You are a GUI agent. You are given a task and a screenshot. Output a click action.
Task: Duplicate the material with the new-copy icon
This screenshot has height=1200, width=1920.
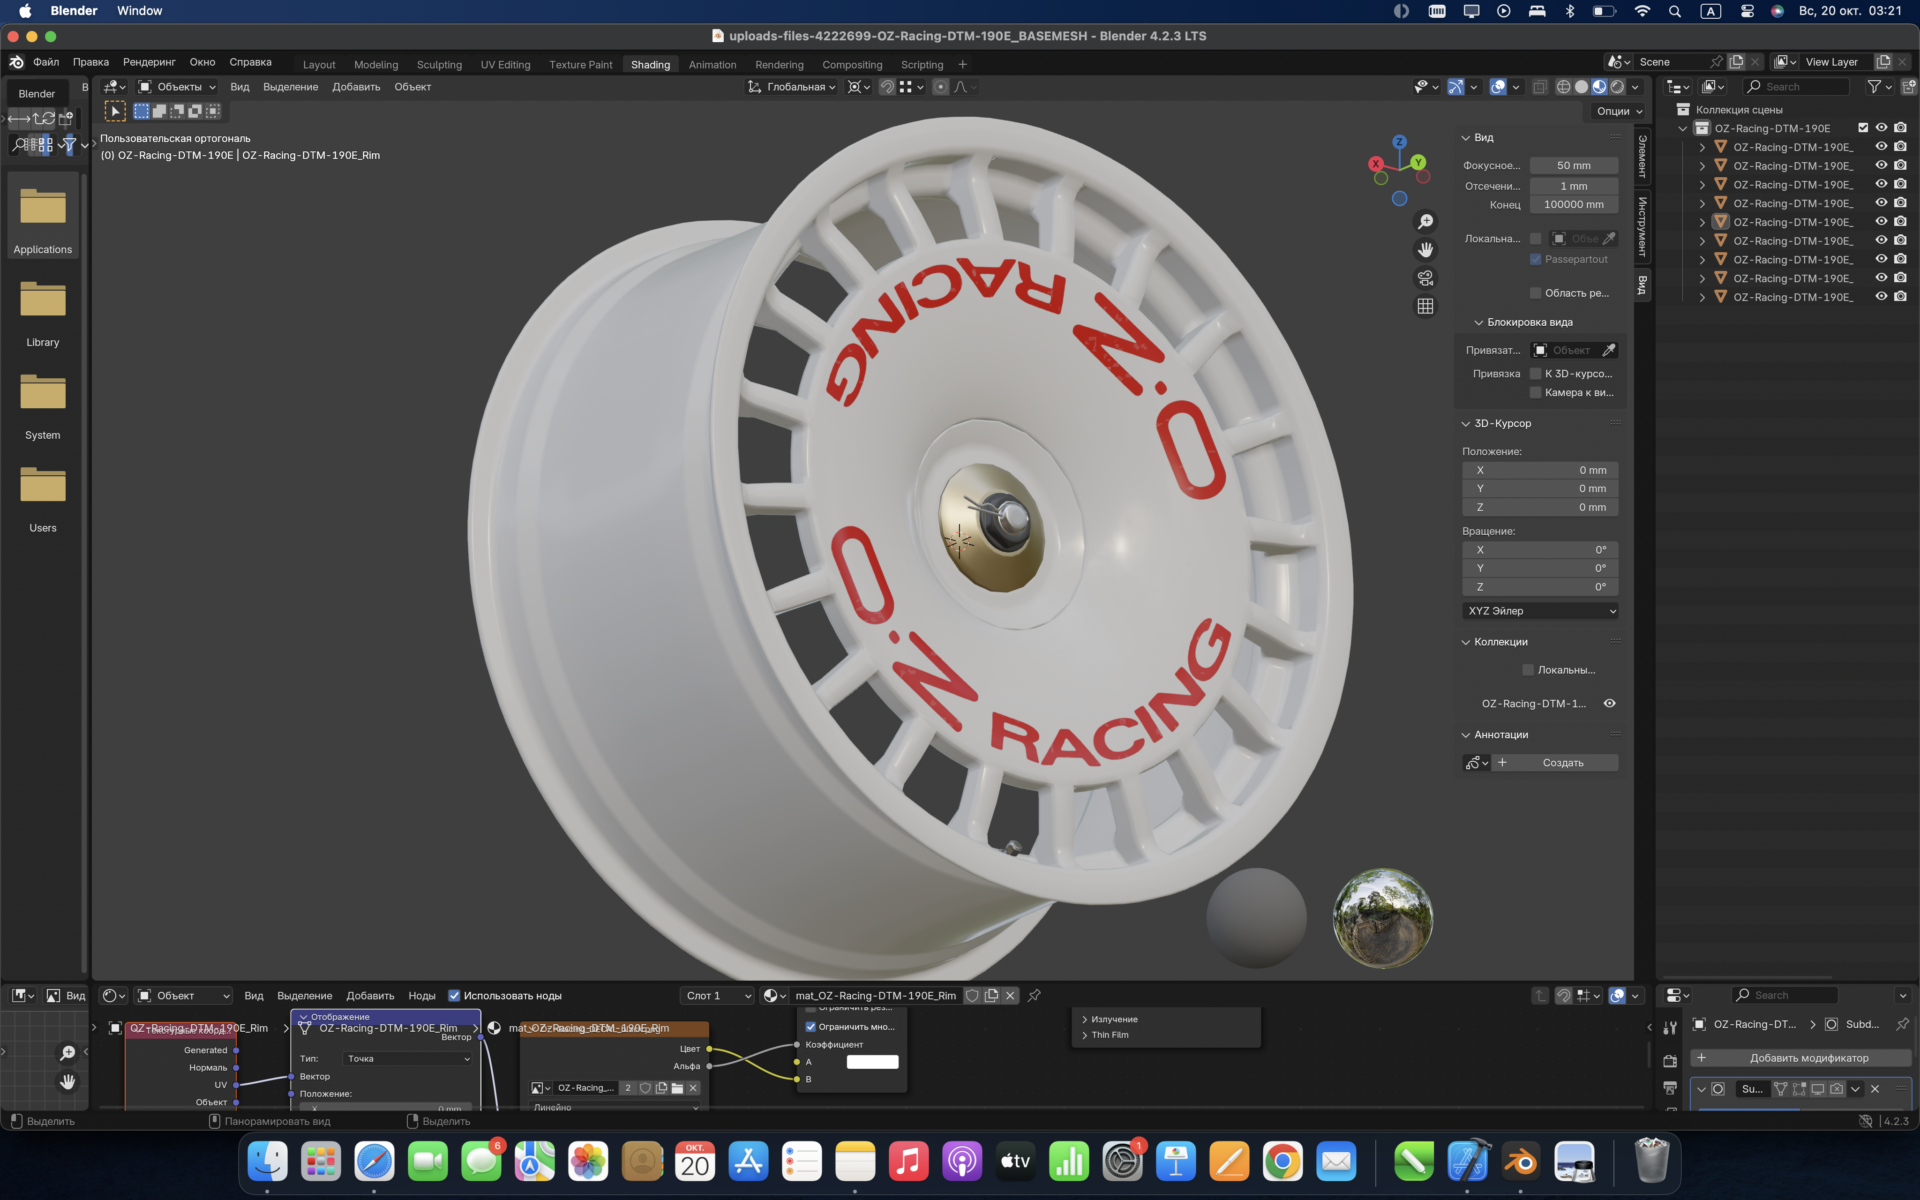pyautogui.click(x=991, y=995)
